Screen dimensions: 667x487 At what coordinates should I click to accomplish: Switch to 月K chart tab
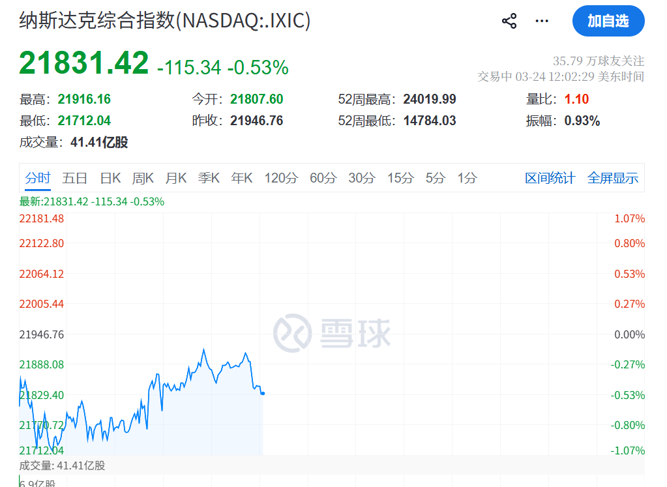point(176,178)
